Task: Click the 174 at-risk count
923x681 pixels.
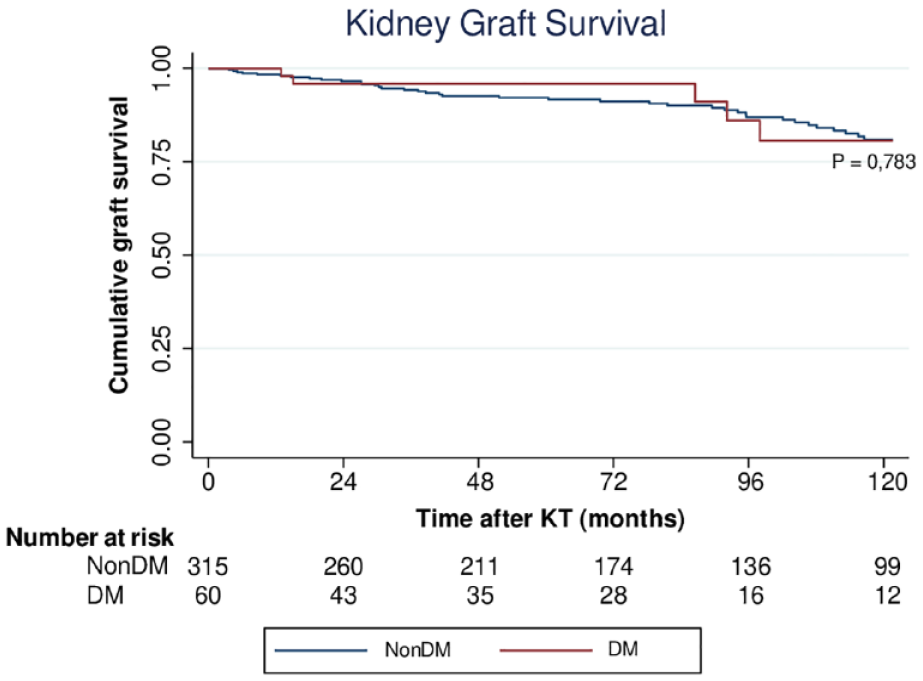Action: pyautogui.click(x=614, y=567)
